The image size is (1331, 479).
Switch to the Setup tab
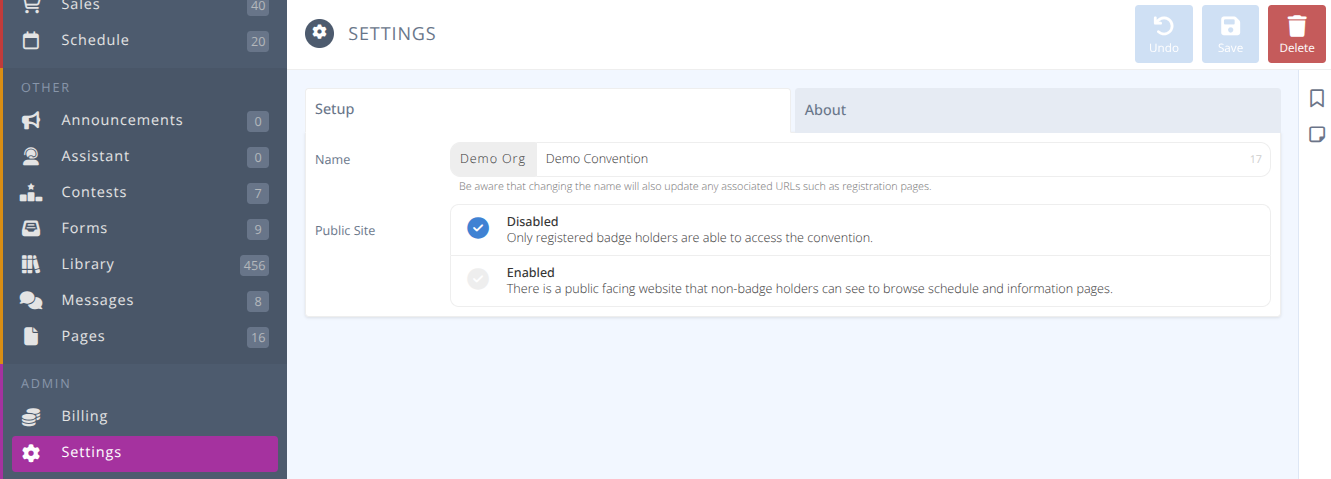click(x=548, y=110)
